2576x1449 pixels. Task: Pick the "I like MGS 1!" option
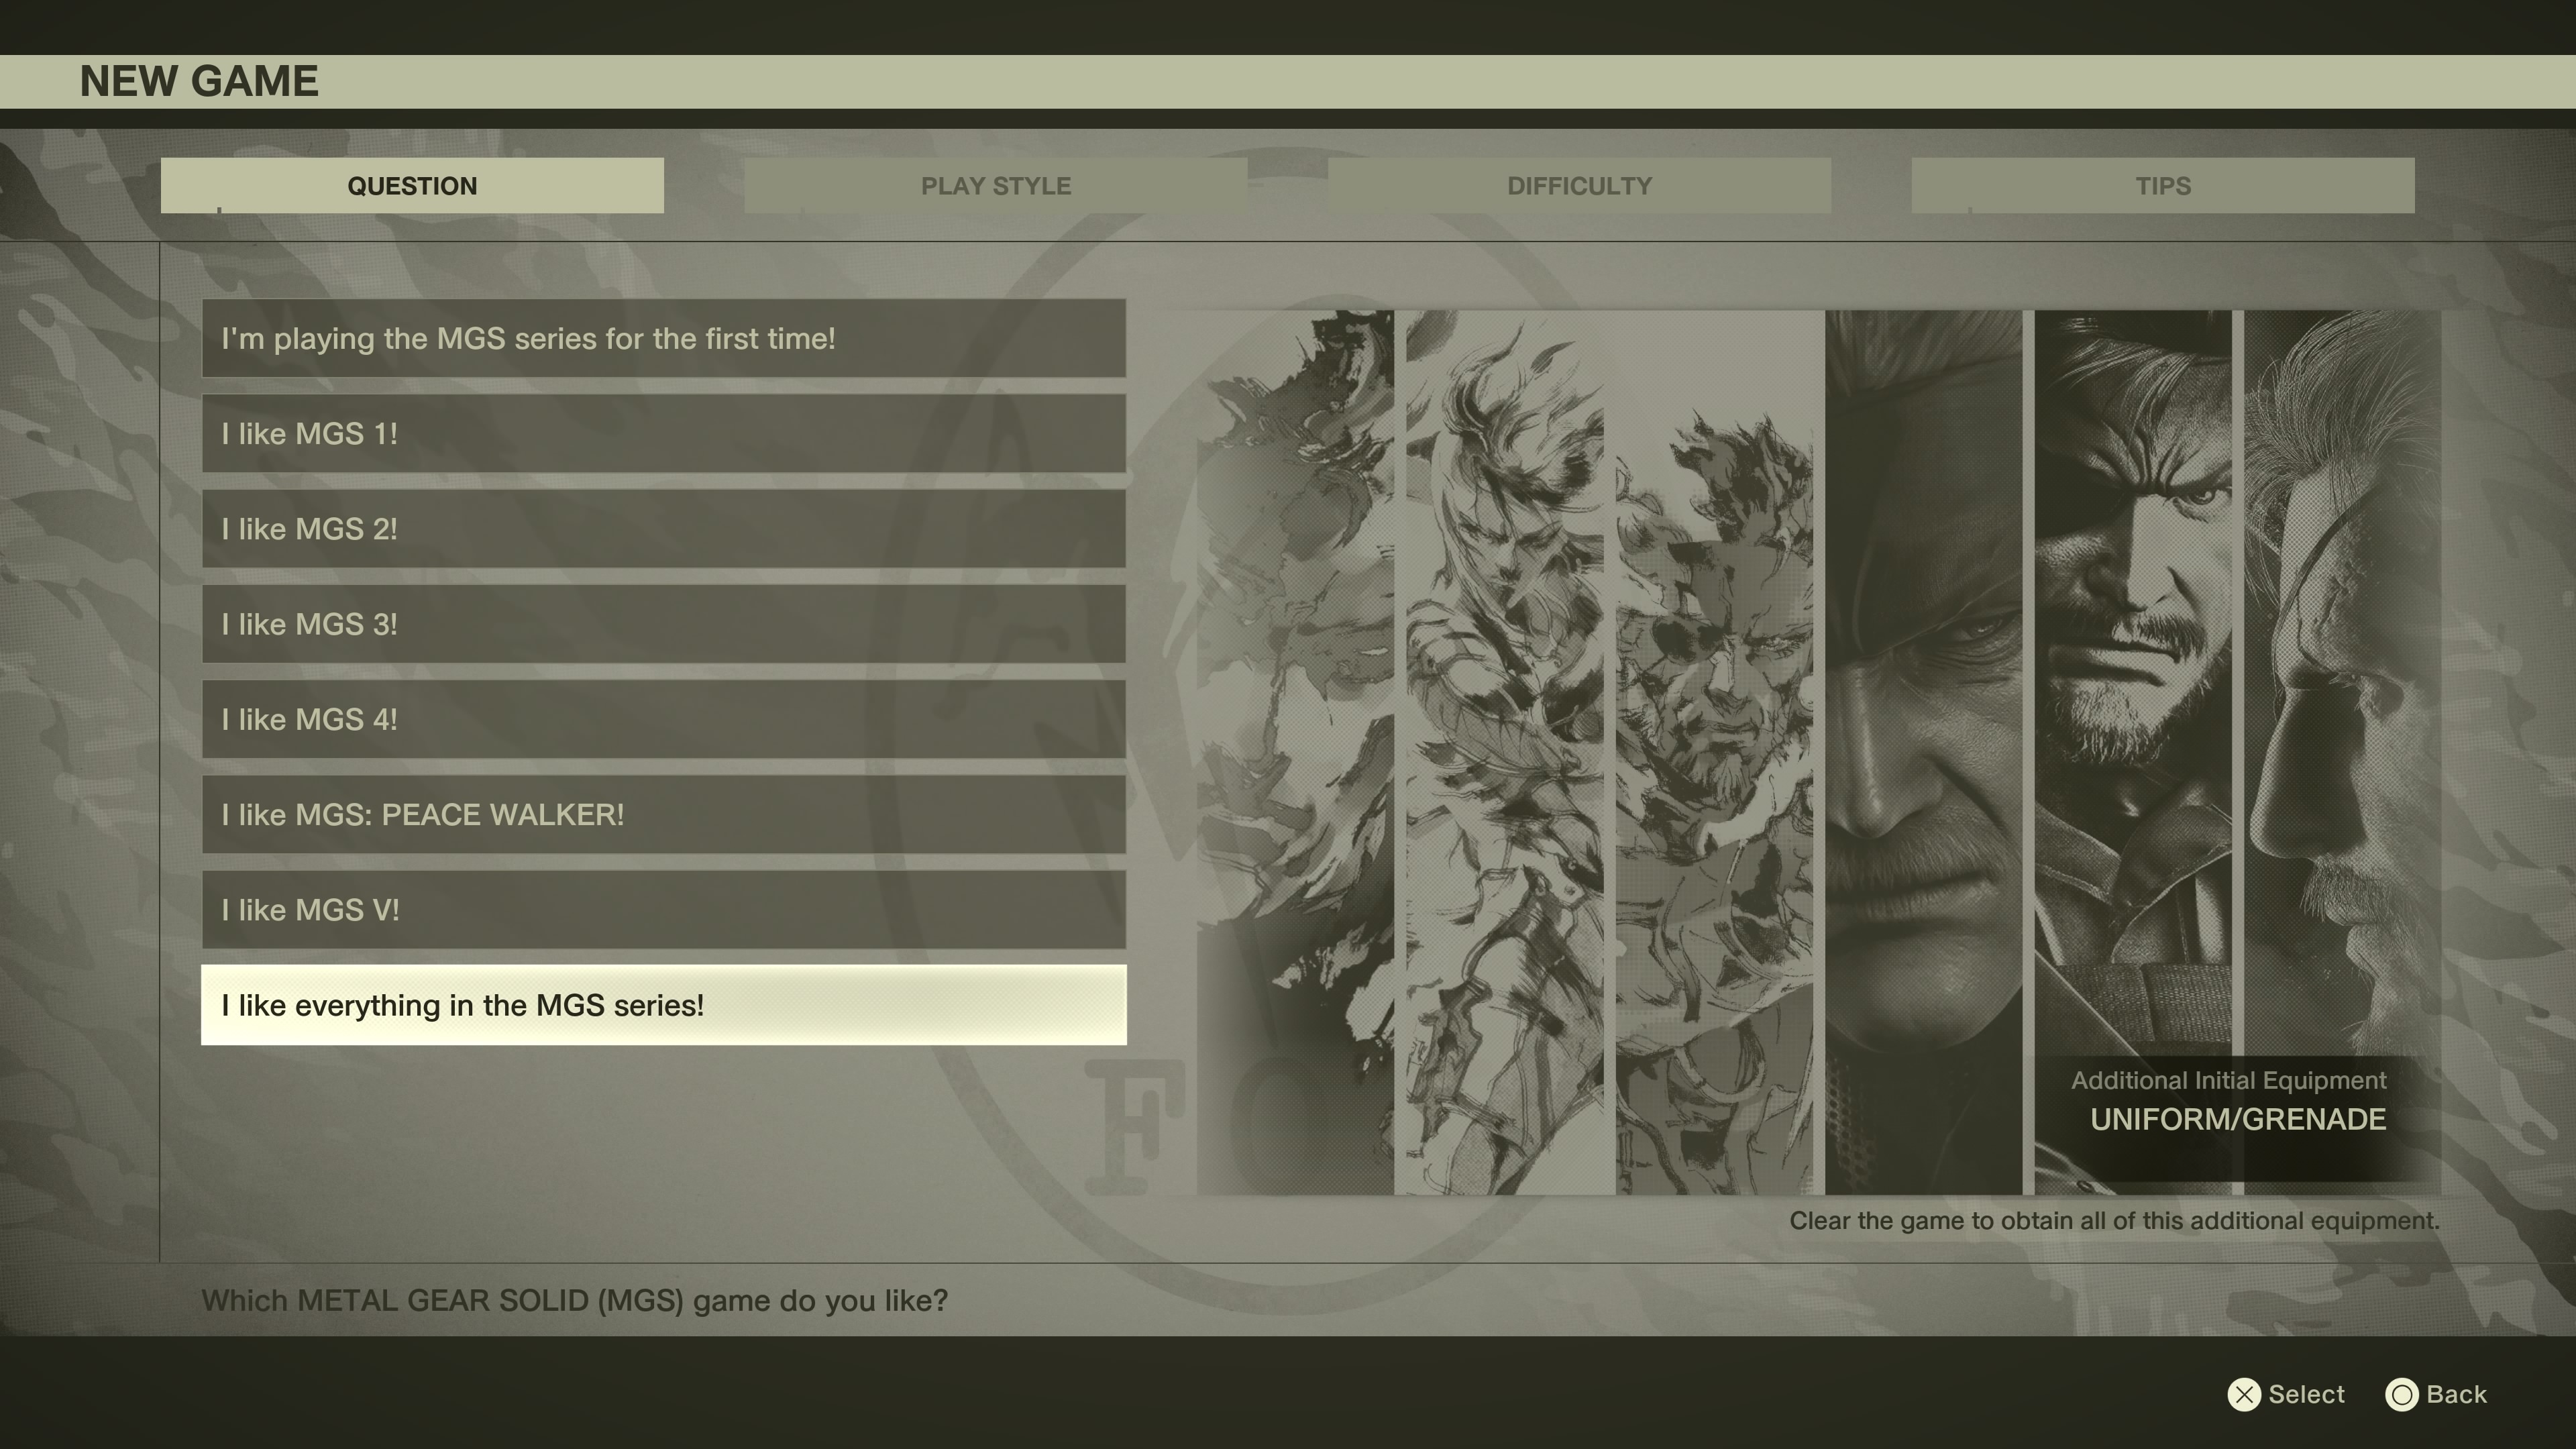tap(663, 433)
